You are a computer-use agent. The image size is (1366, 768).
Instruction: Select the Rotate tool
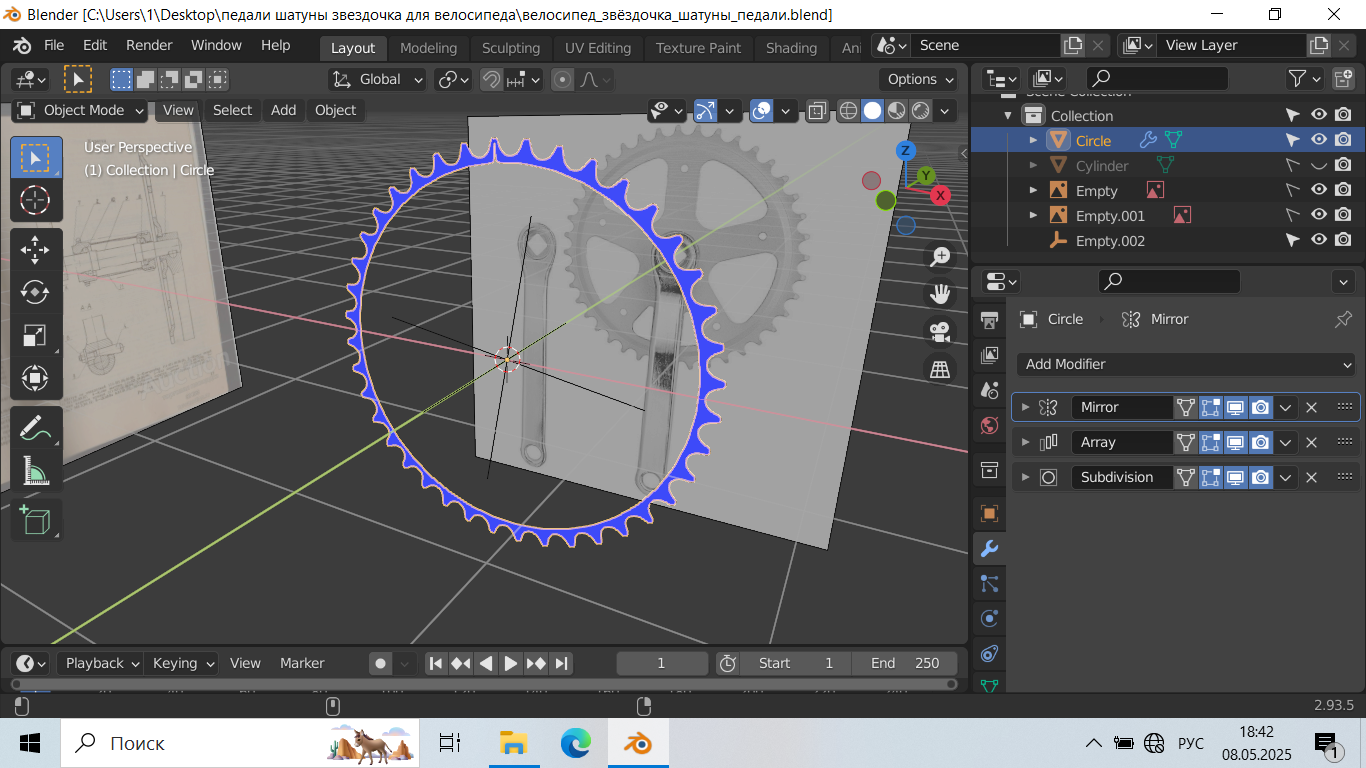(x=35, y=292)
